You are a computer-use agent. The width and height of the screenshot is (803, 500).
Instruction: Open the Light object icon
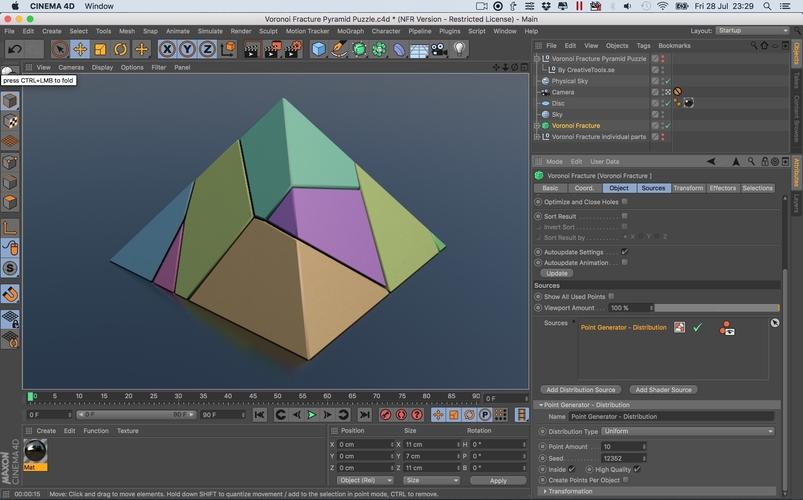click(x=459, y=49)
